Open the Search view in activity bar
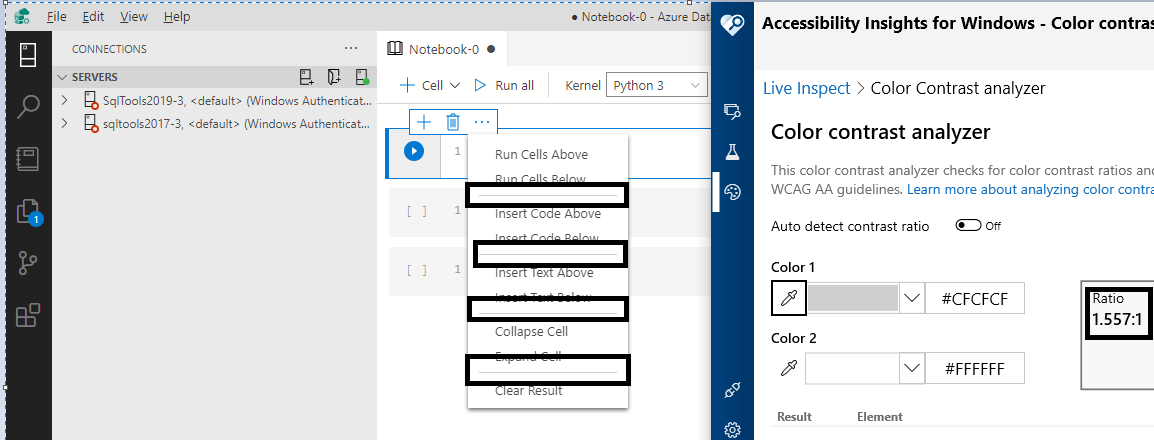1154x440 pixels. (x=28, y=106)
